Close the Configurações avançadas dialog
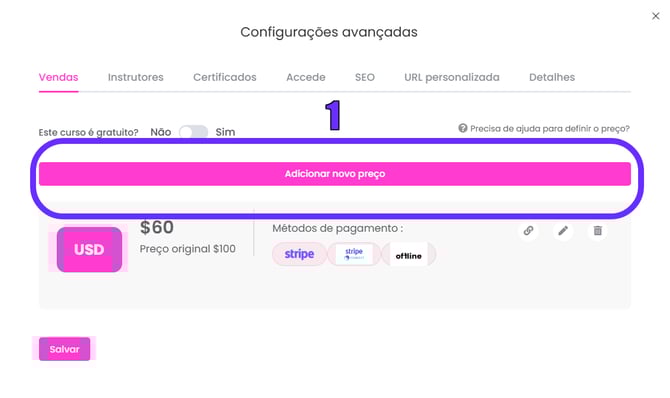The width and height of the screenshot is (670, 398). click(655, 16)
